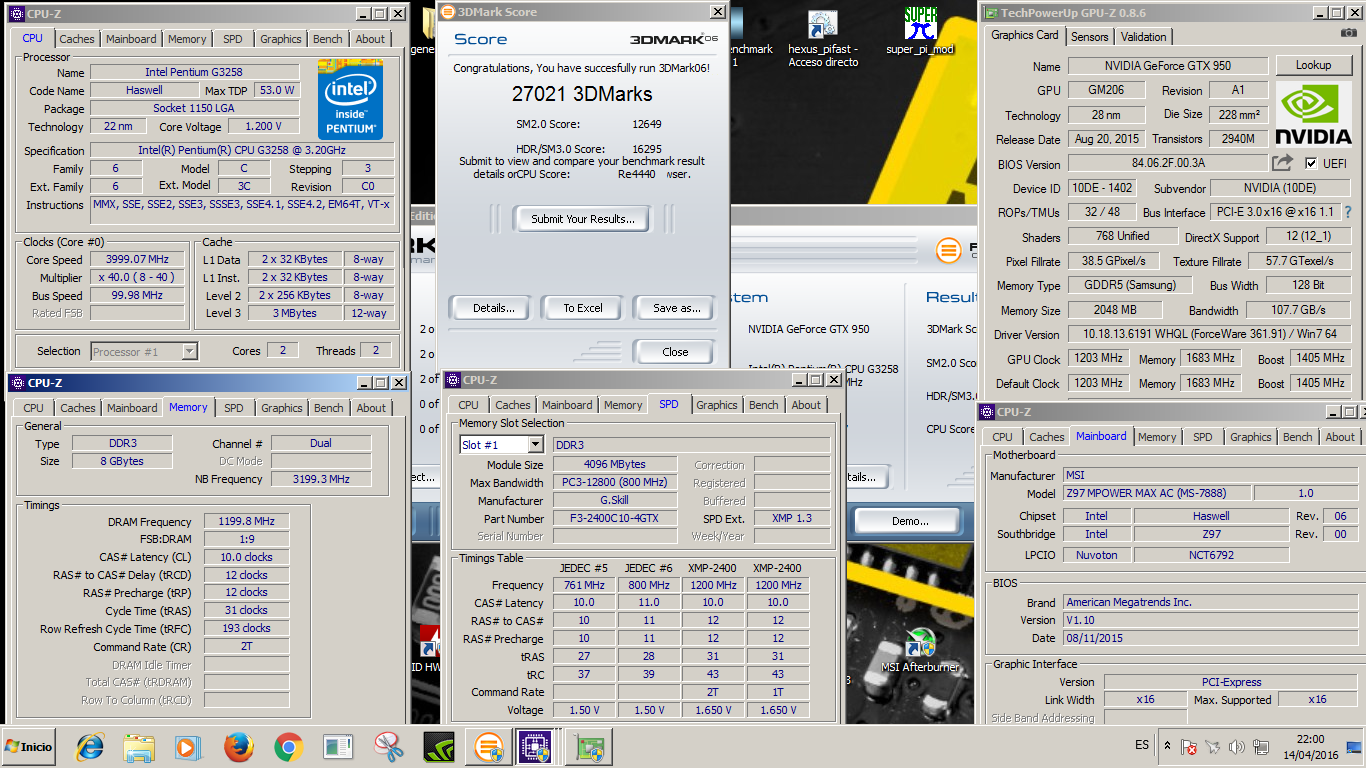Image resolution: width=1366 pixels, height=768 pixels.
Task: Open SPD tab in CPU-Z Memory window
Action: (234, 408)
